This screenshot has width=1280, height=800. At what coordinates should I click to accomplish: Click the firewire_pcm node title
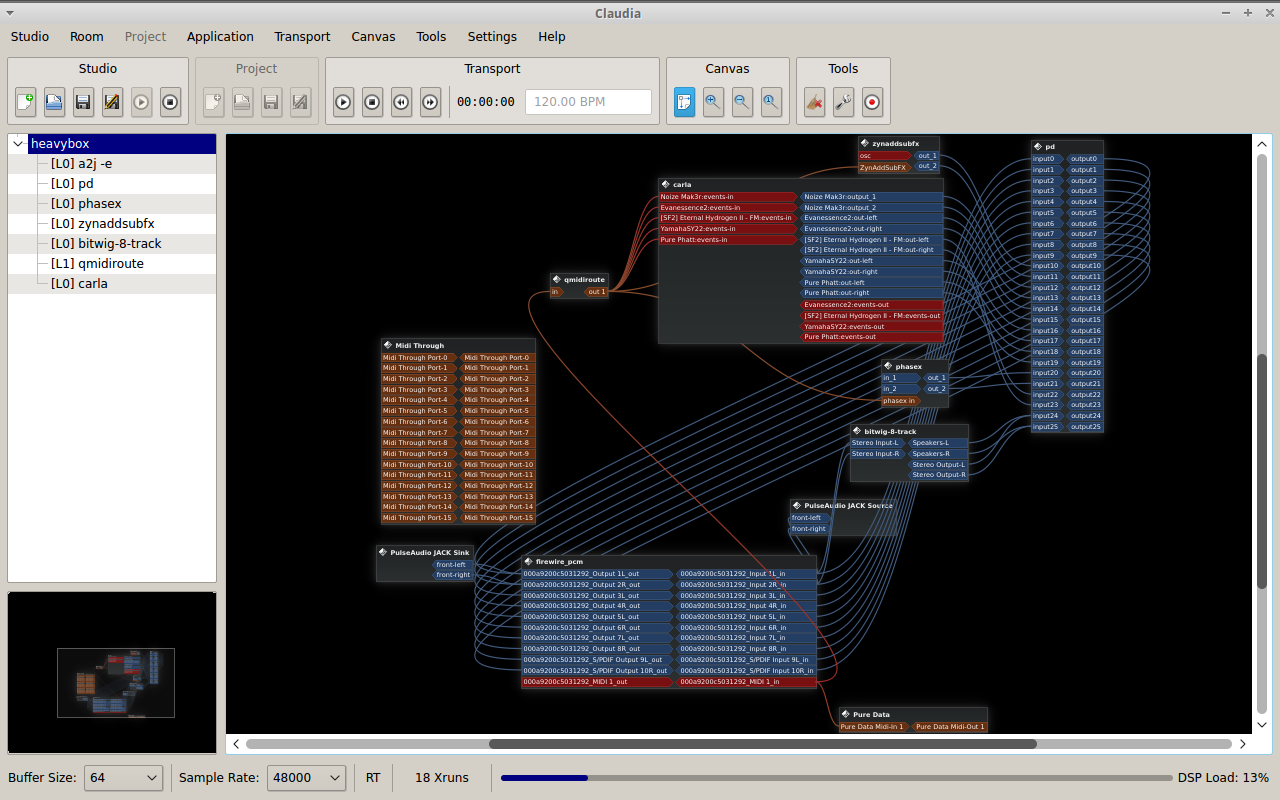tap(559, 562)
